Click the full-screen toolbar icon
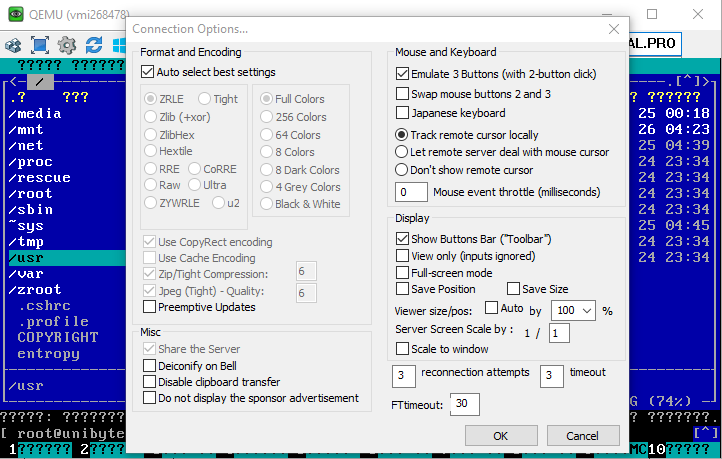The height and width of the screenshot is (459, 722). [40, 45]
